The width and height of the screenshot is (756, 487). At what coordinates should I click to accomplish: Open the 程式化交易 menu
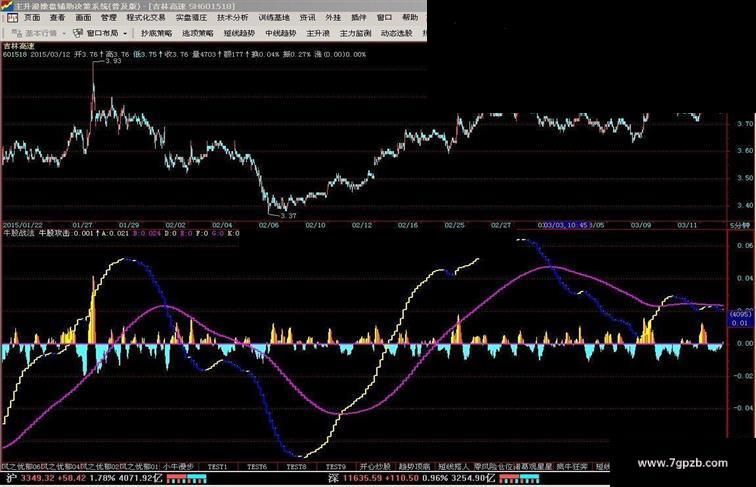tap(146, 18)
